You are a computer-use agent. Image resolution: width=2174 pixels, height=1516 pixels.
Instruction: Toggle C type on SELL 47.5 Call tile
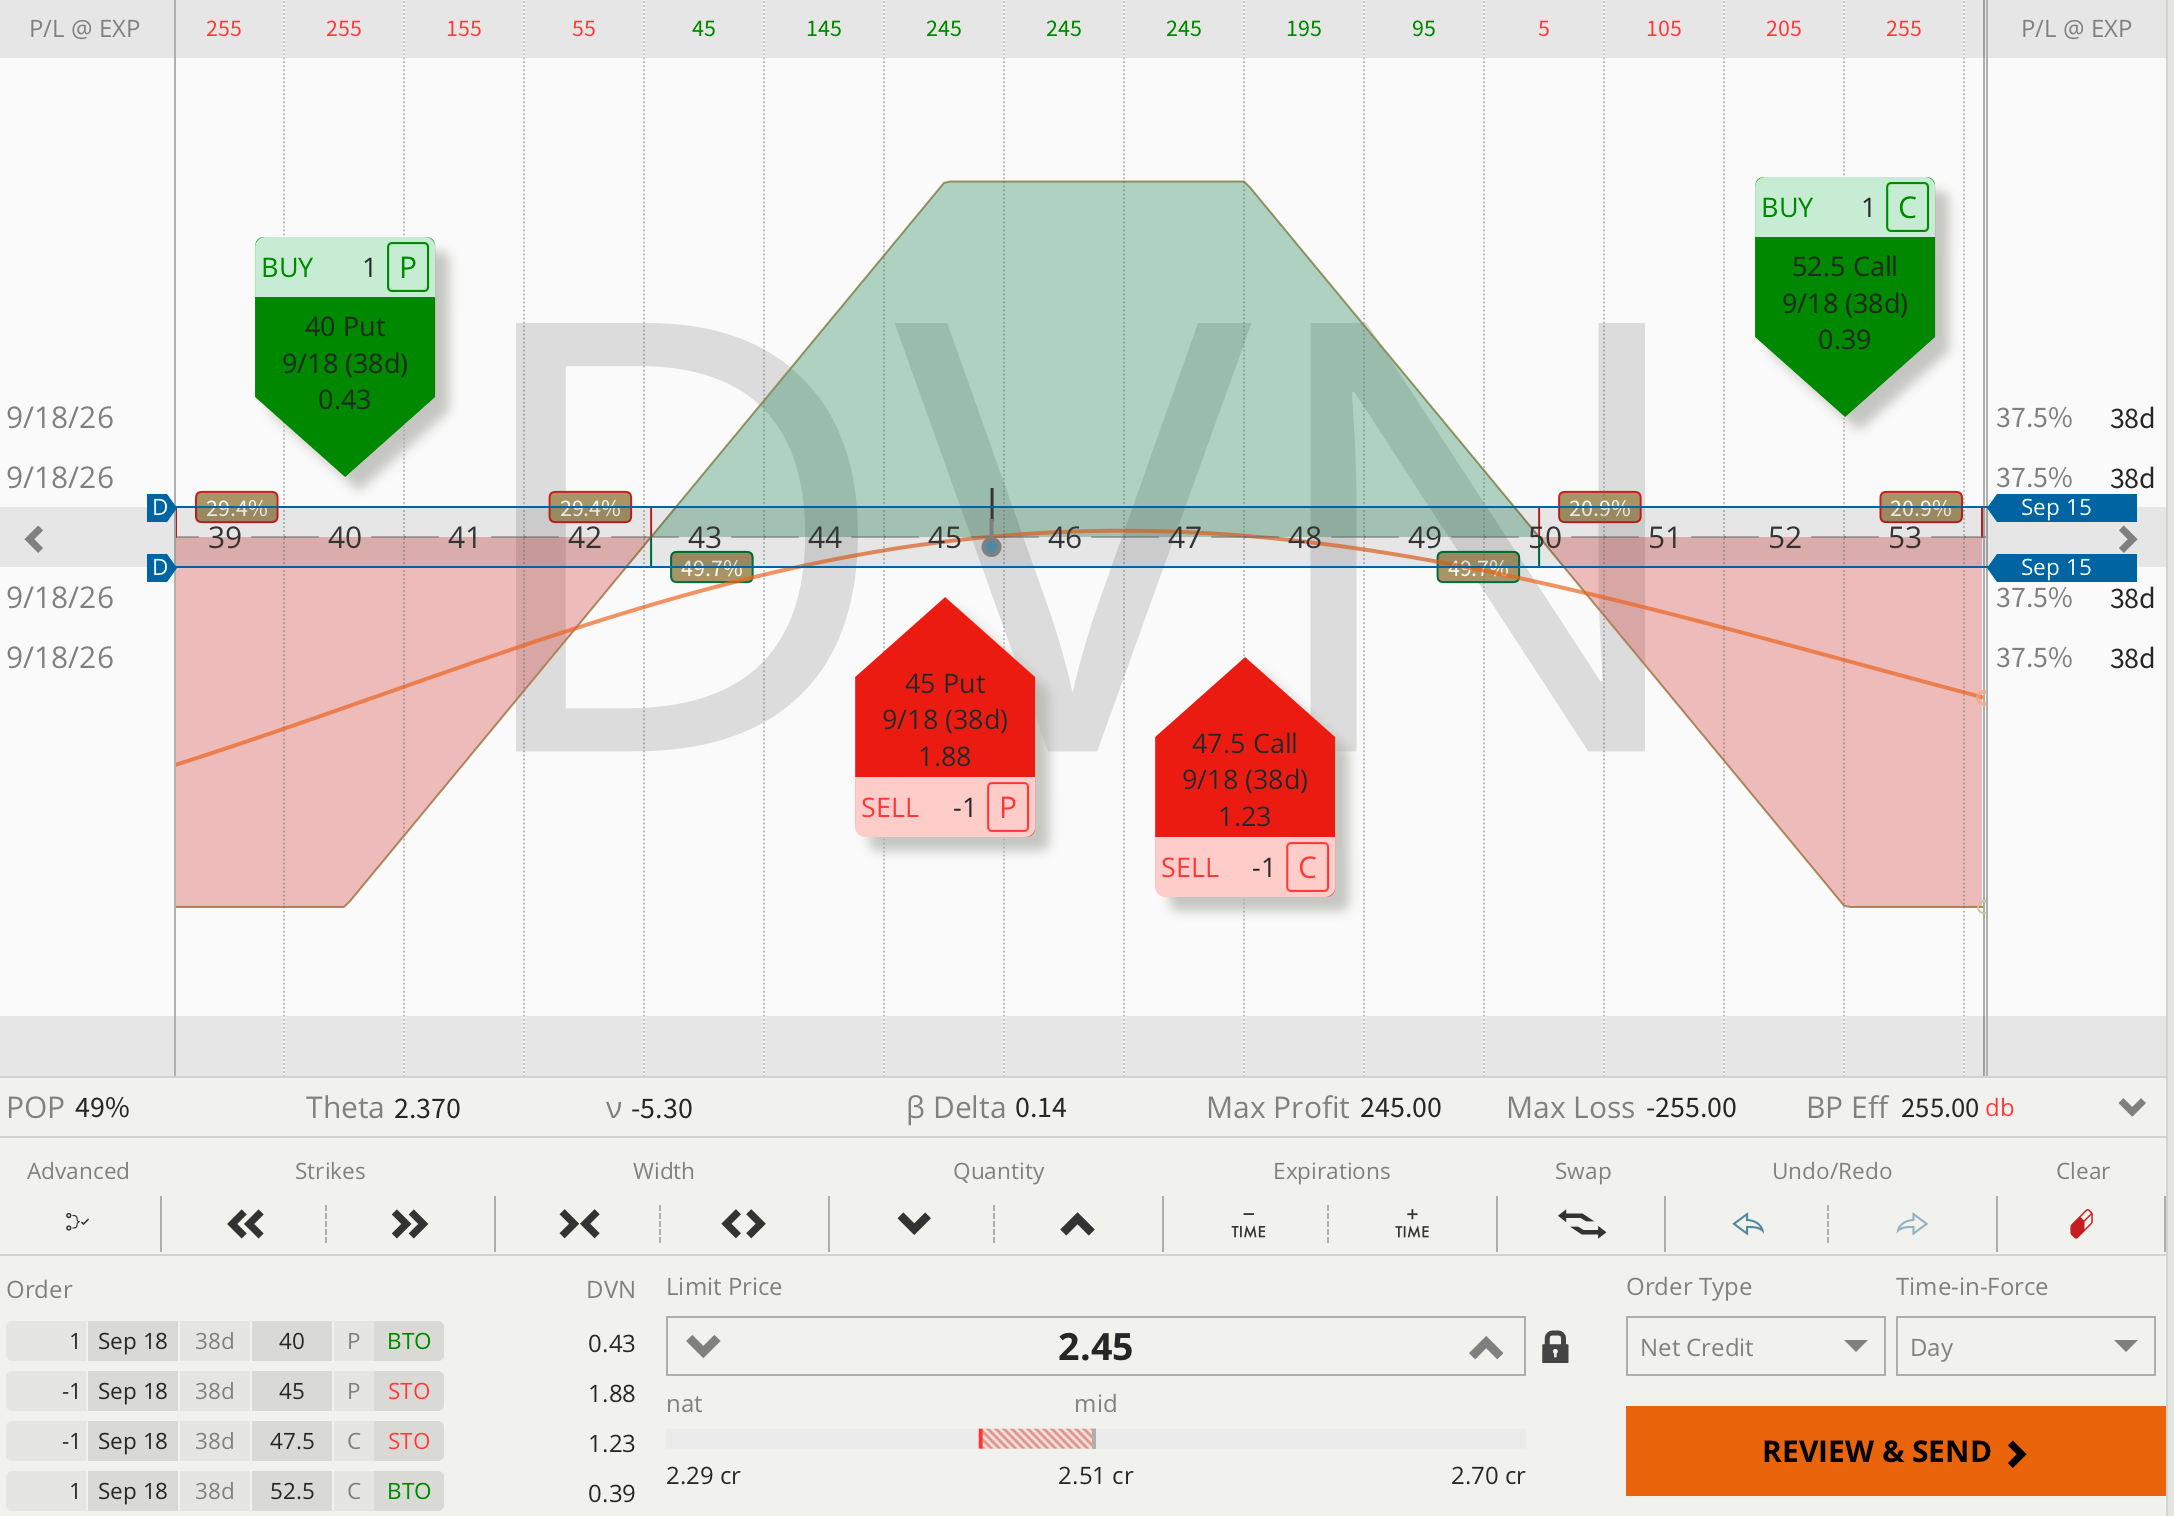coord(1307,867)
